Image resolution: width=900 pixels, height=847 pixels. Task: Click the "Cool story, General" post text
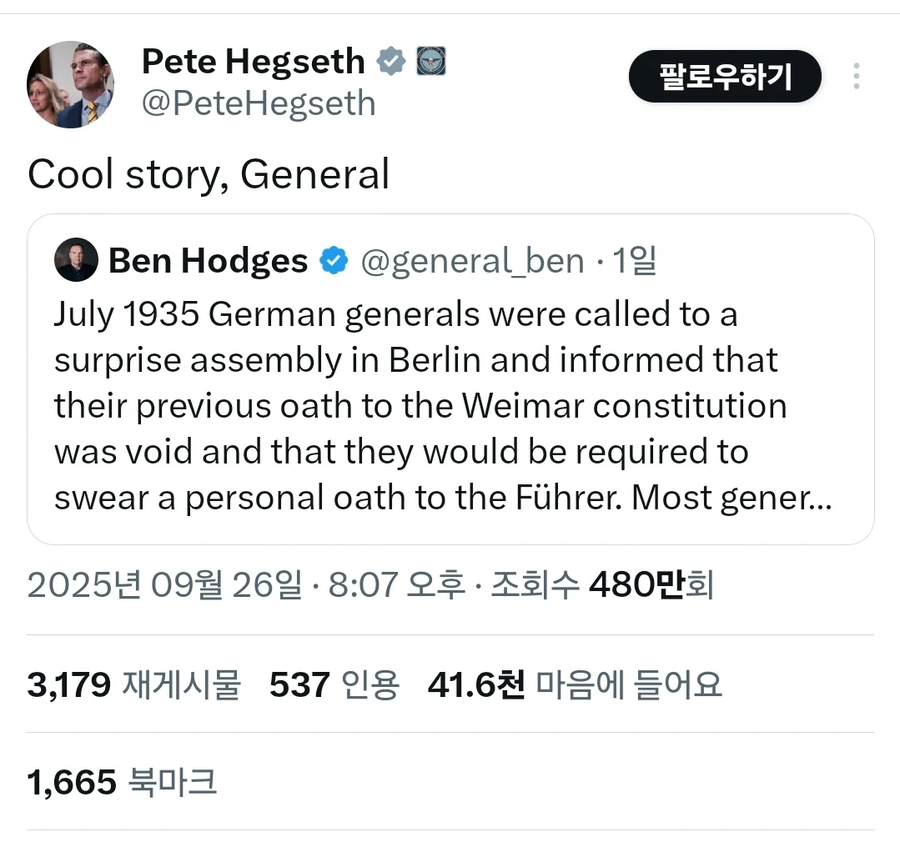tap(208, 175)
